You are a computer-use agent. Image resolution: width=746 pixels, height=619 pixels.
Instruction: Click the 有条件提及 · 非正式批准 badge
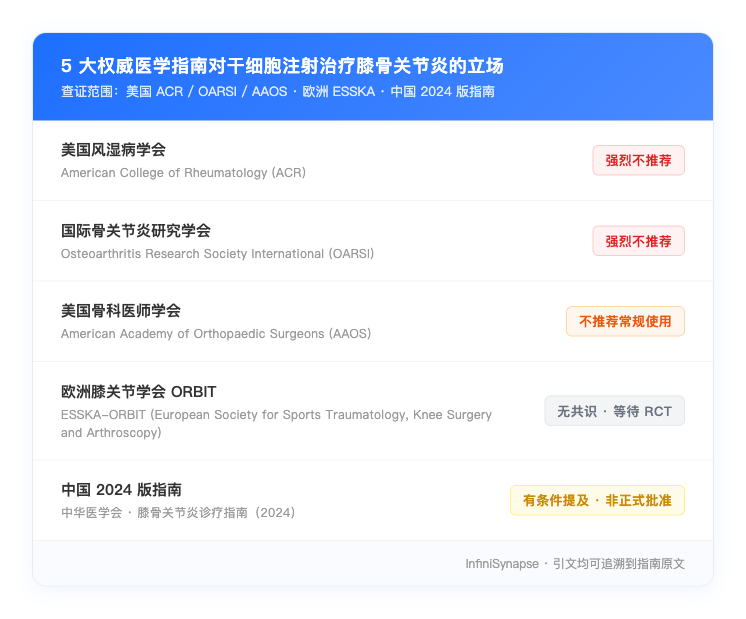598,500
